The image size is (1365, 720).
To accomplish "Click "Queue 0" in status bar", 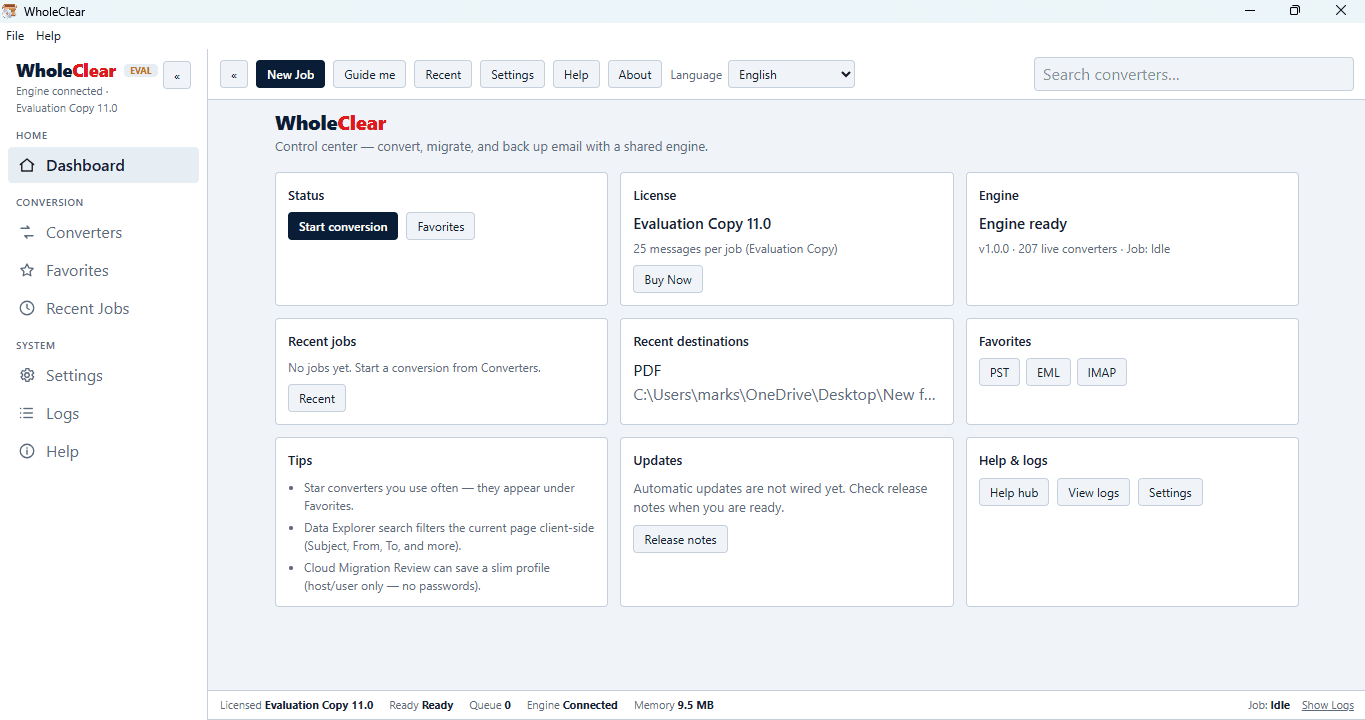I will tap(490, 705).
